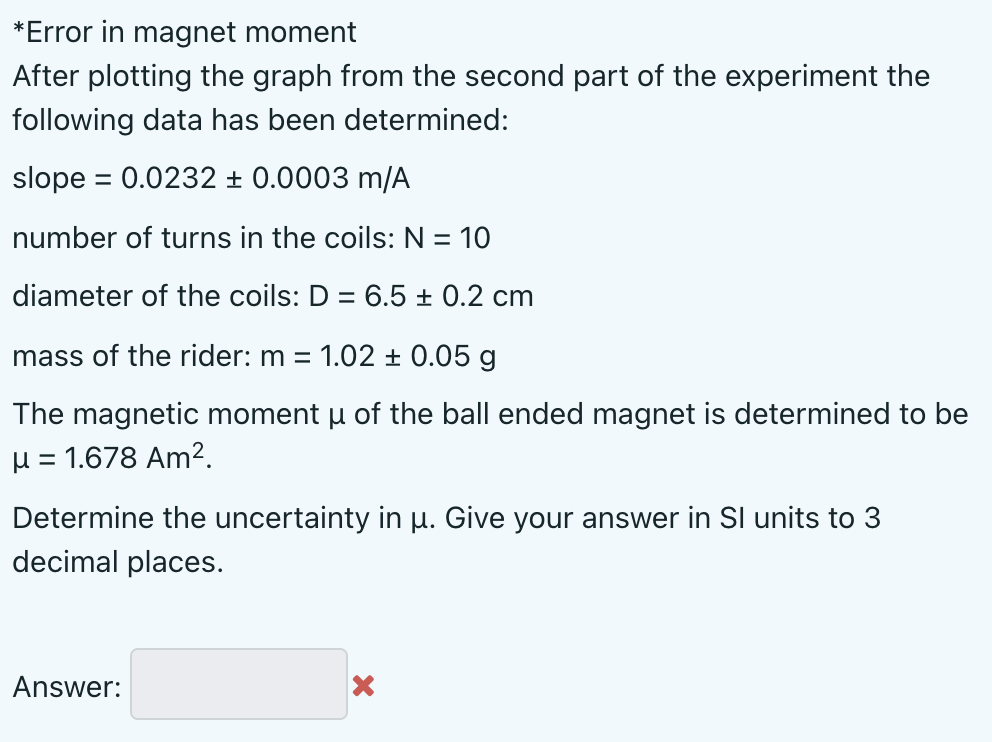The image size is (992, 742).
Task: Click the asterisk before the question title
Action: 17,30
